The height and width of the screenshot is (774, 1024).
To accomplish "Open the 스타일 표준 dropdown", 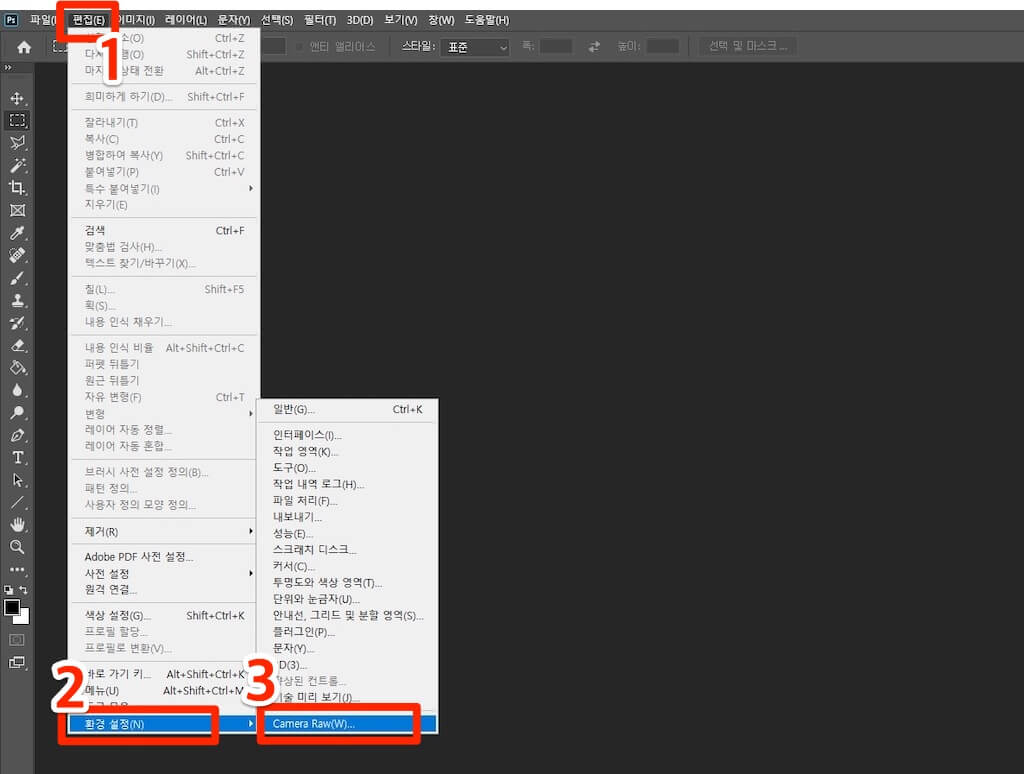I will [x=475, y=47].
